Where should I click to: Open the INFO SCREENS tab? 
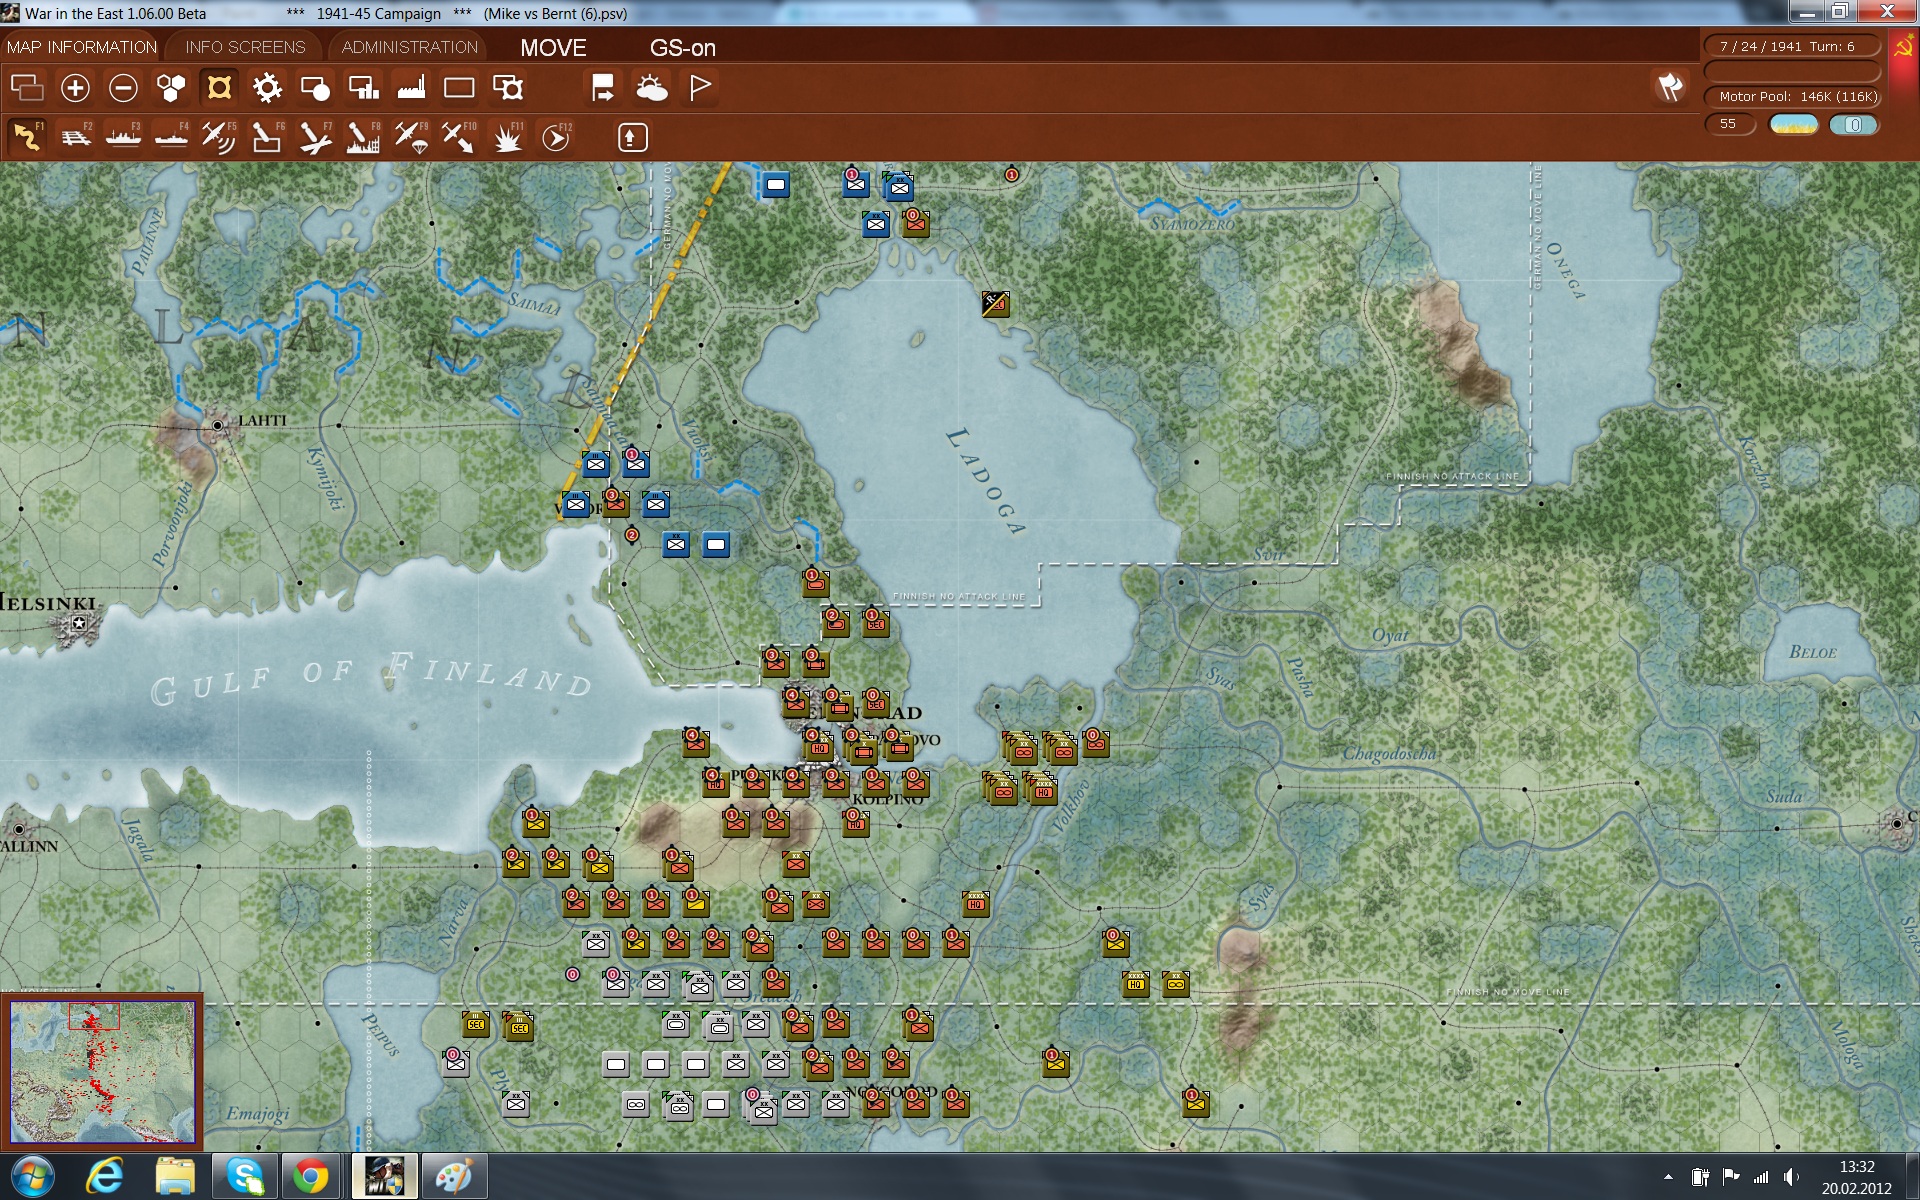(x=245, y=47)
